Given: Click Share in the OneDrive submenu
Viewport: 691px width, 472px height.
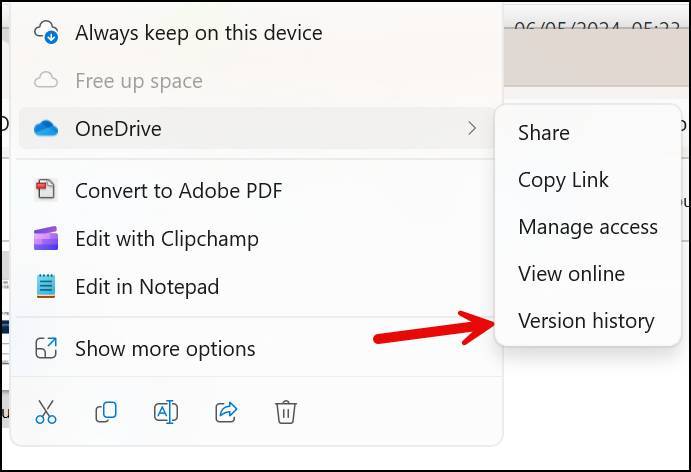Looking at the screenshot, I should (544, 133).
